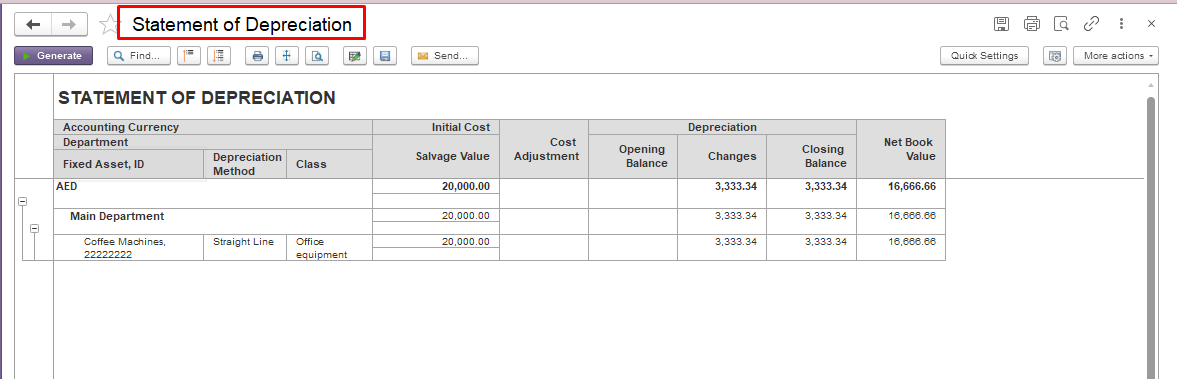
Task: Open report options gear icon next to Quick Settings
Action: pos(1055,56)
